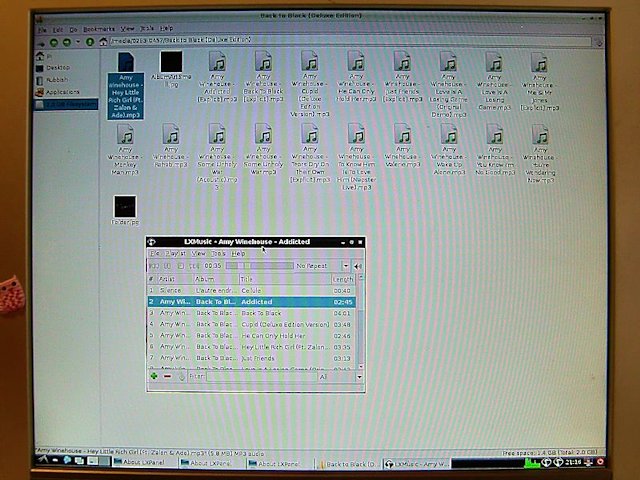Open the Addicted [Explicit].mp3 file icon
640x480 pixels.
[x=218, y=62]
